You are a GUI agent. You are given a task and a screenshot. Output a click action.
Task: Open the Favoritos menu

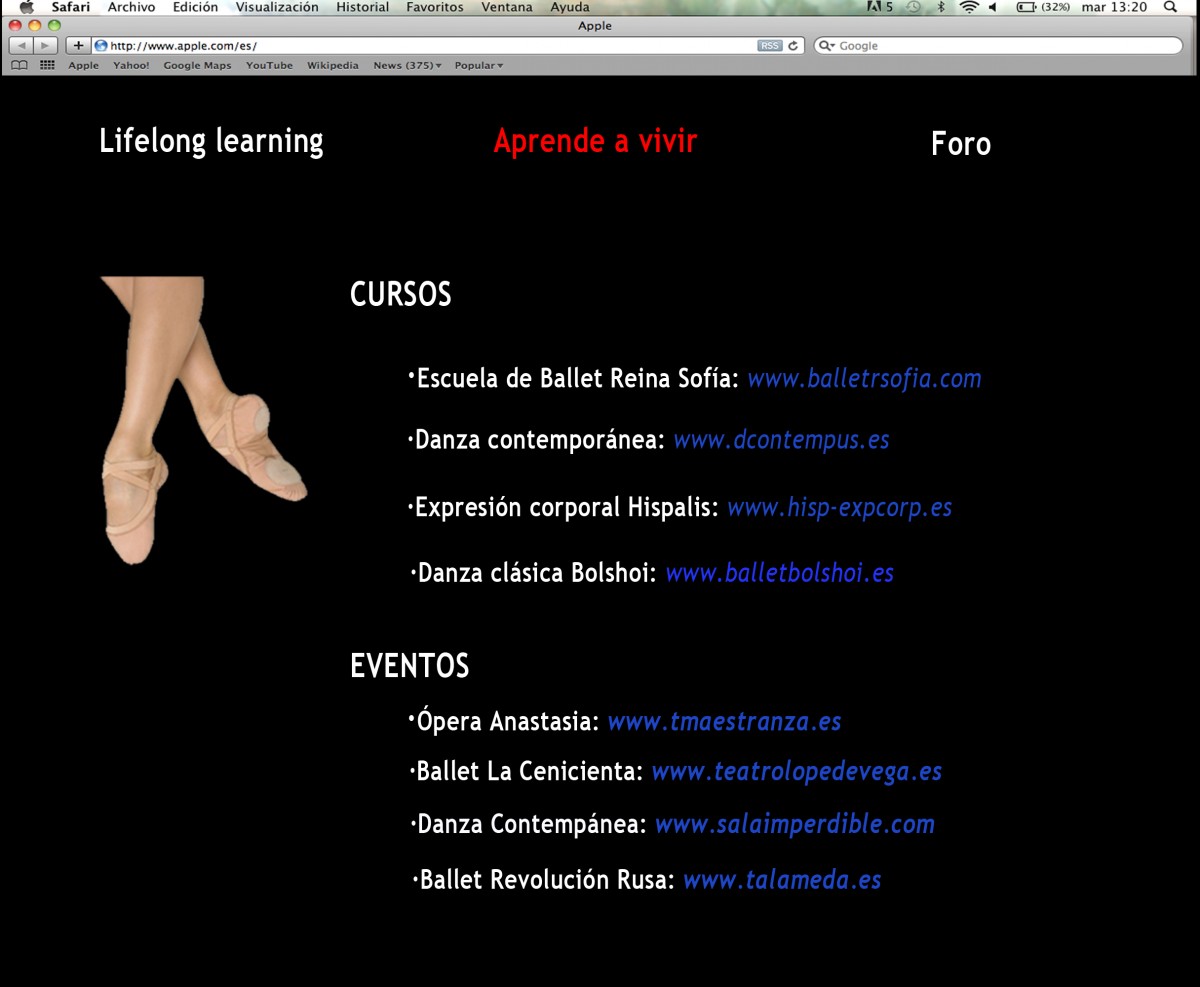coord(435,7)
